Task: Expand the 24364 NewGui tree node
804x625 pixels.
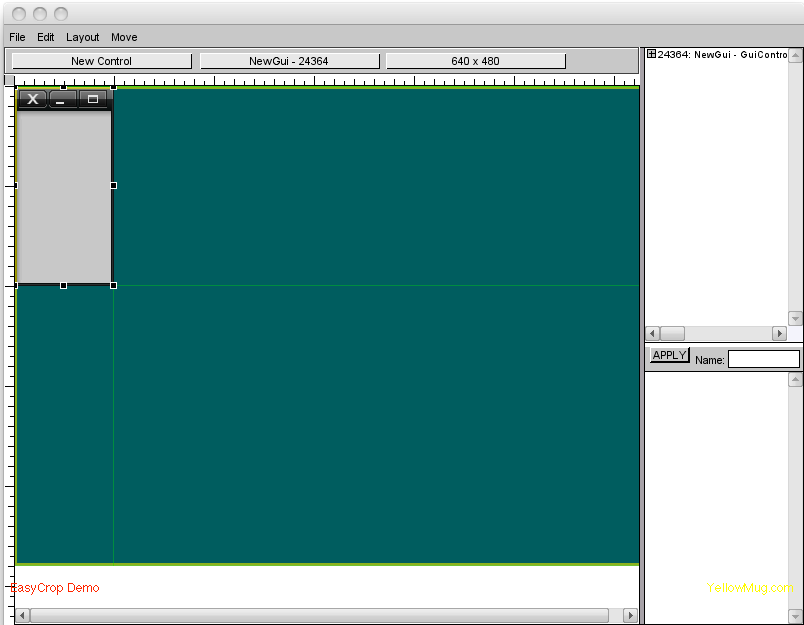Action: [651, 54]
